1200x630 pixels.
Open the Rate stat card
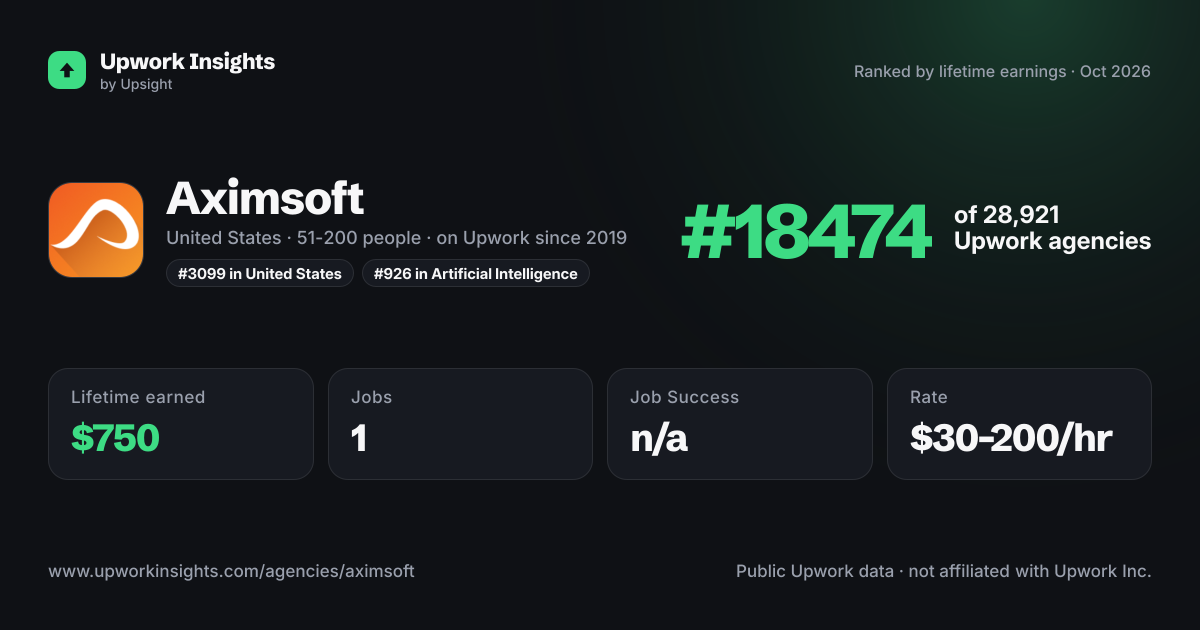[1019, 424]
